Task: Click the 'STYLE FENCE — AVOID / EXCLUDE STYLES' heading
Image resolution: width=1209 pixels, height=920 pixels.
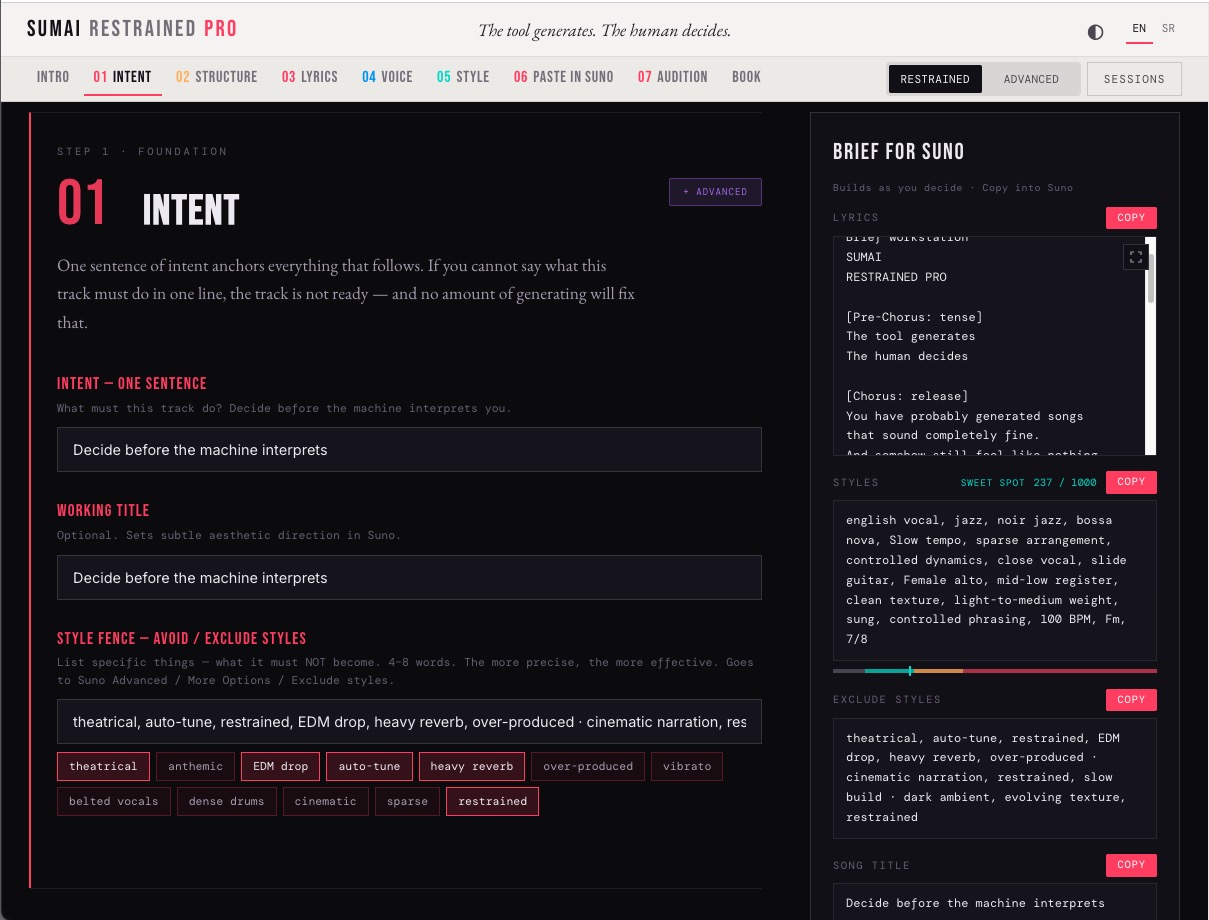Action: 182,639
